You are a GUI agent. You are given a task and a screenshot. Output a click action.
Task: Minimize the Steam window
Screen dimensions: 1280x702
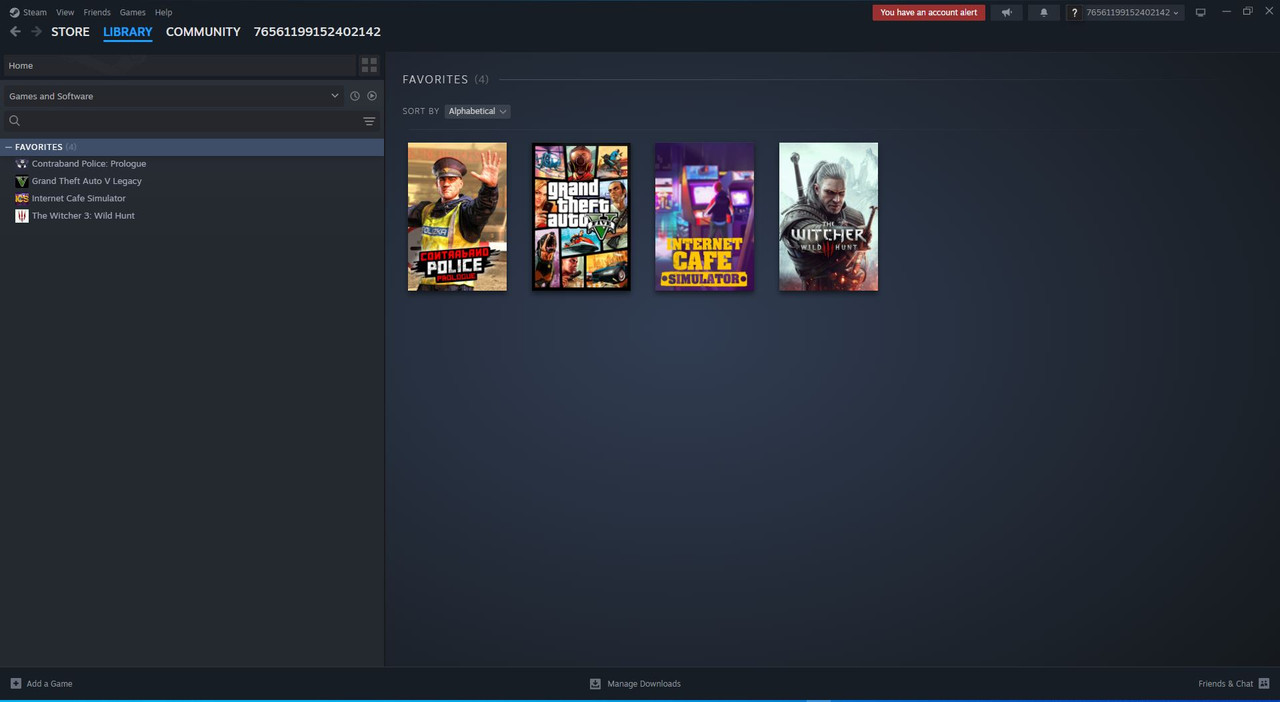click(1226, 12)
